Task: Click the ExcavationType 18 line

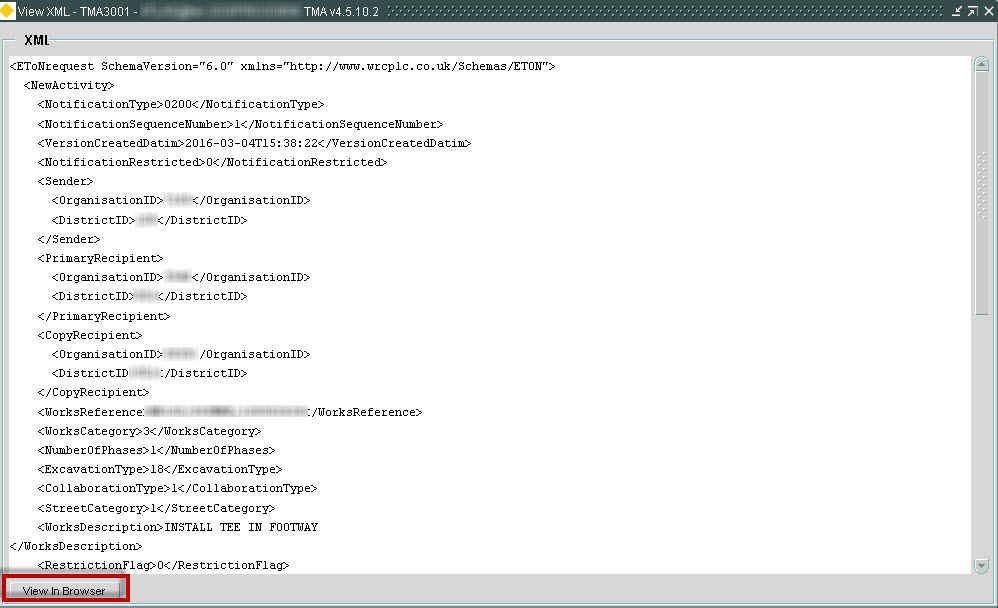Action: click(160, 469)
